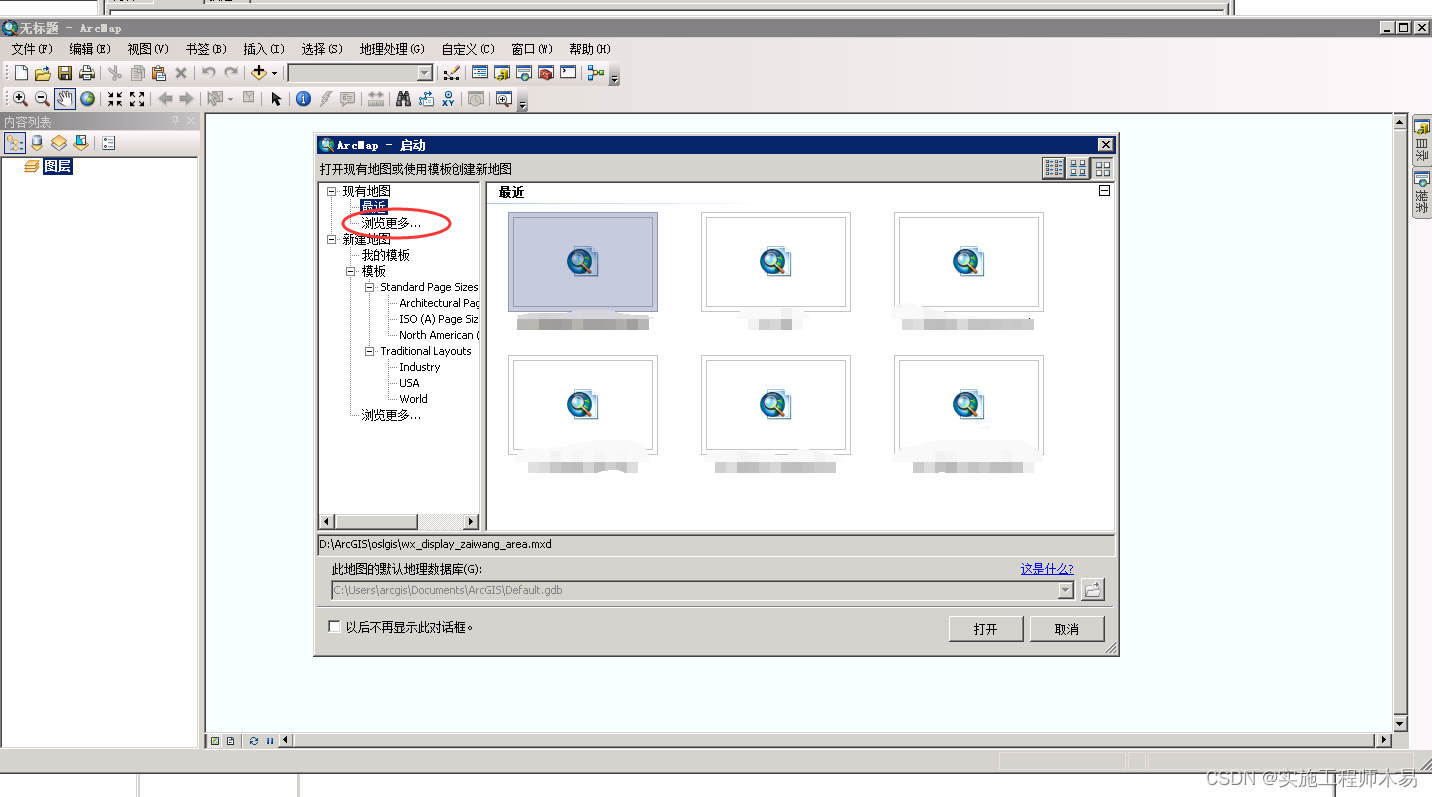Select the highlighted recent map thumbnail
The image size is (1432, 797).
tap(583, 262)
